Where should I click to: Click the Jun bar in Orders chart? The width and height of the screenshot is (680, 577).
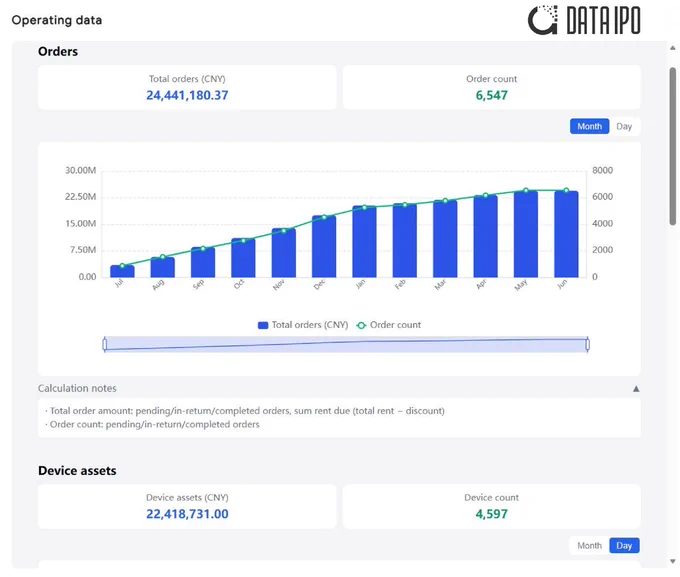[x=566, y=234]
